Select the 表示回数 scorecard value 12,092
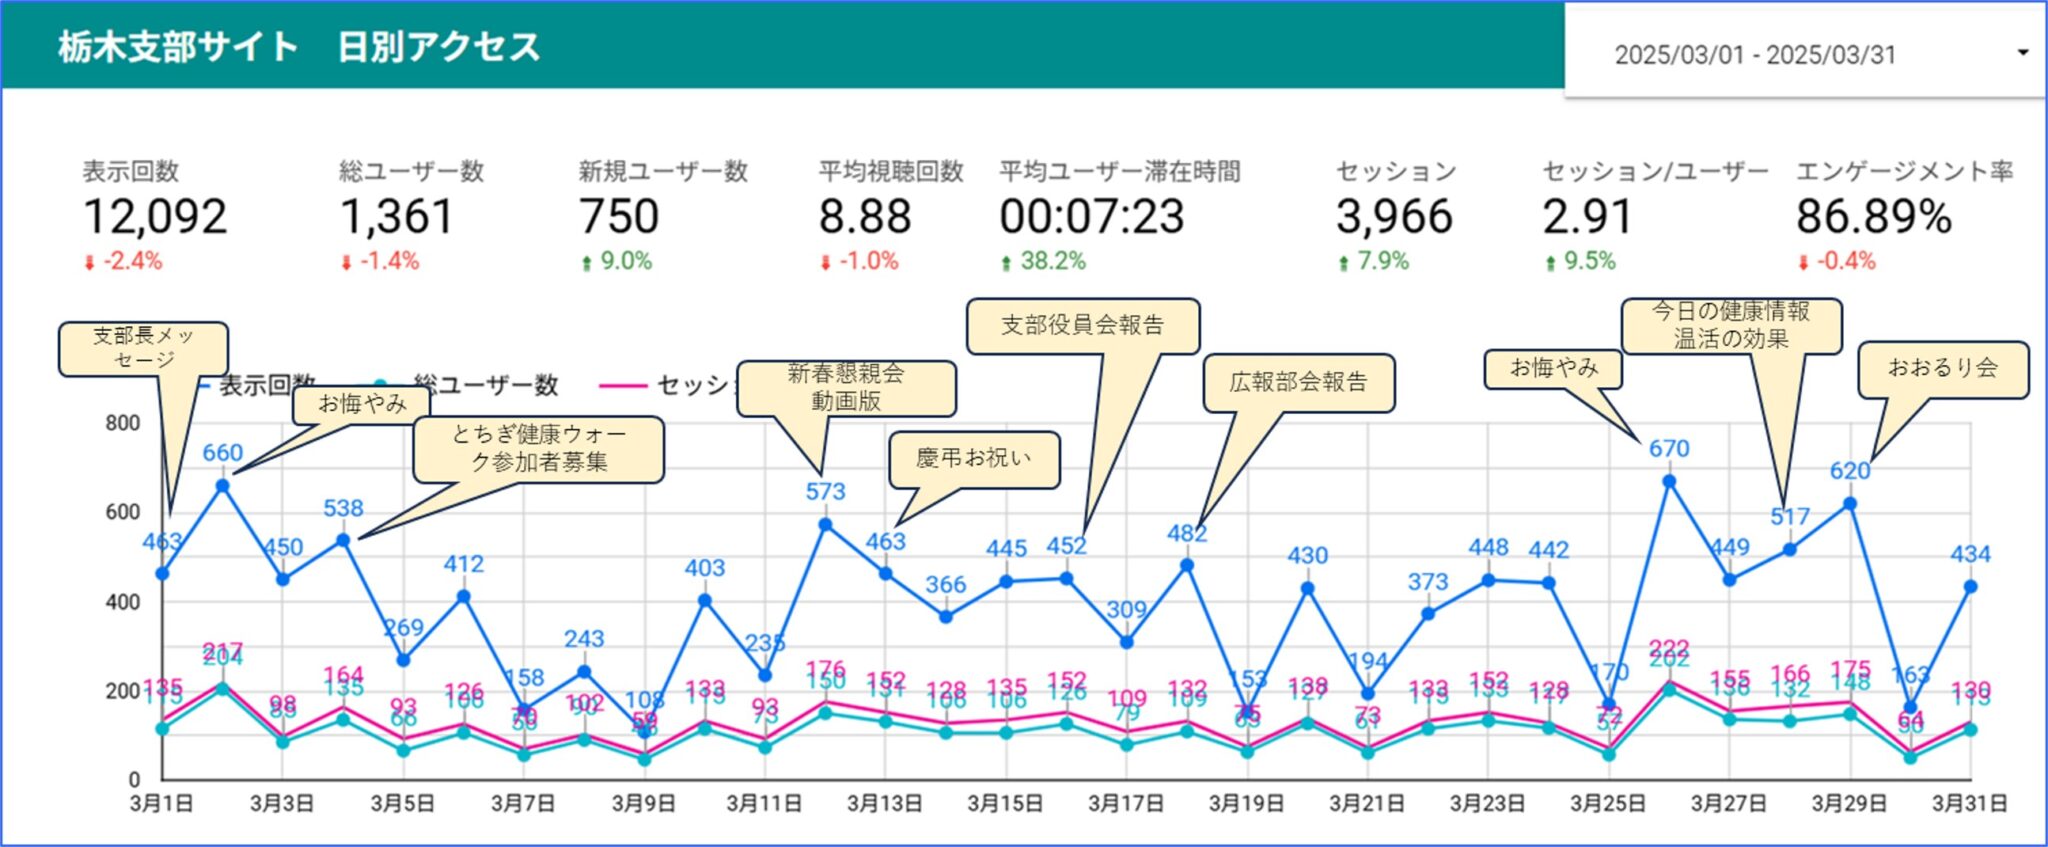The height and width of the screenshot is (847, 2048). click(x=155, y=217)
